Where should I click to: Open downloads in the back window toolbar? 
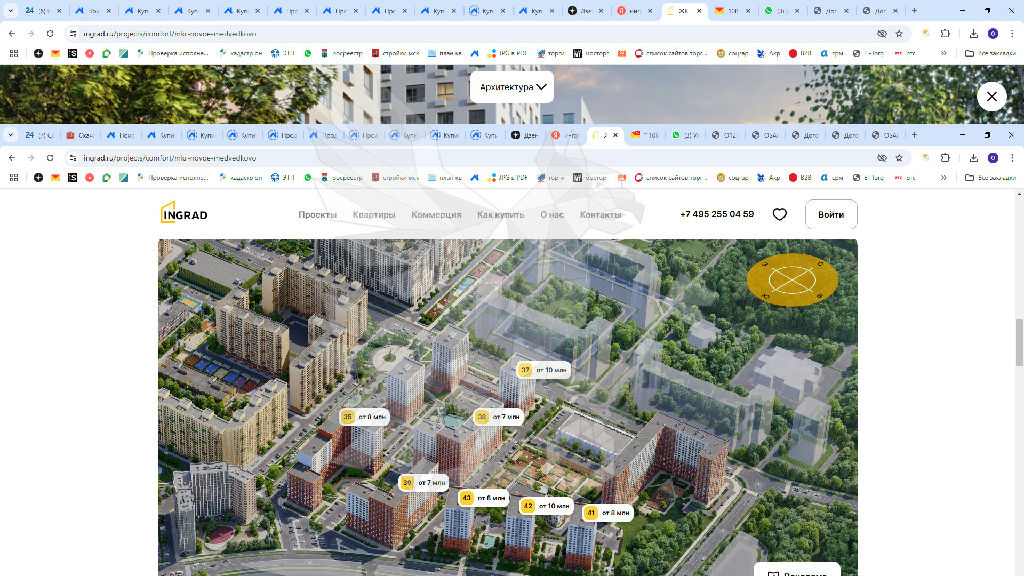(x=974, y=33)
